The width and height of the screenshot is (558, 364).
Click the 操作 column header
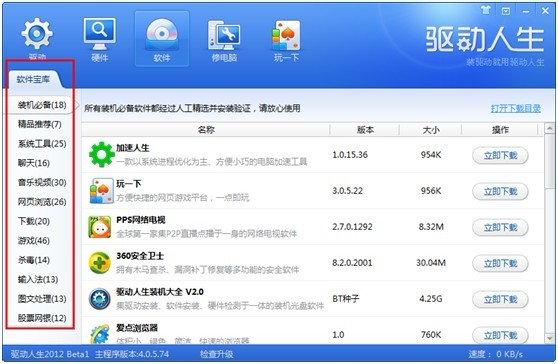(500, 130)
